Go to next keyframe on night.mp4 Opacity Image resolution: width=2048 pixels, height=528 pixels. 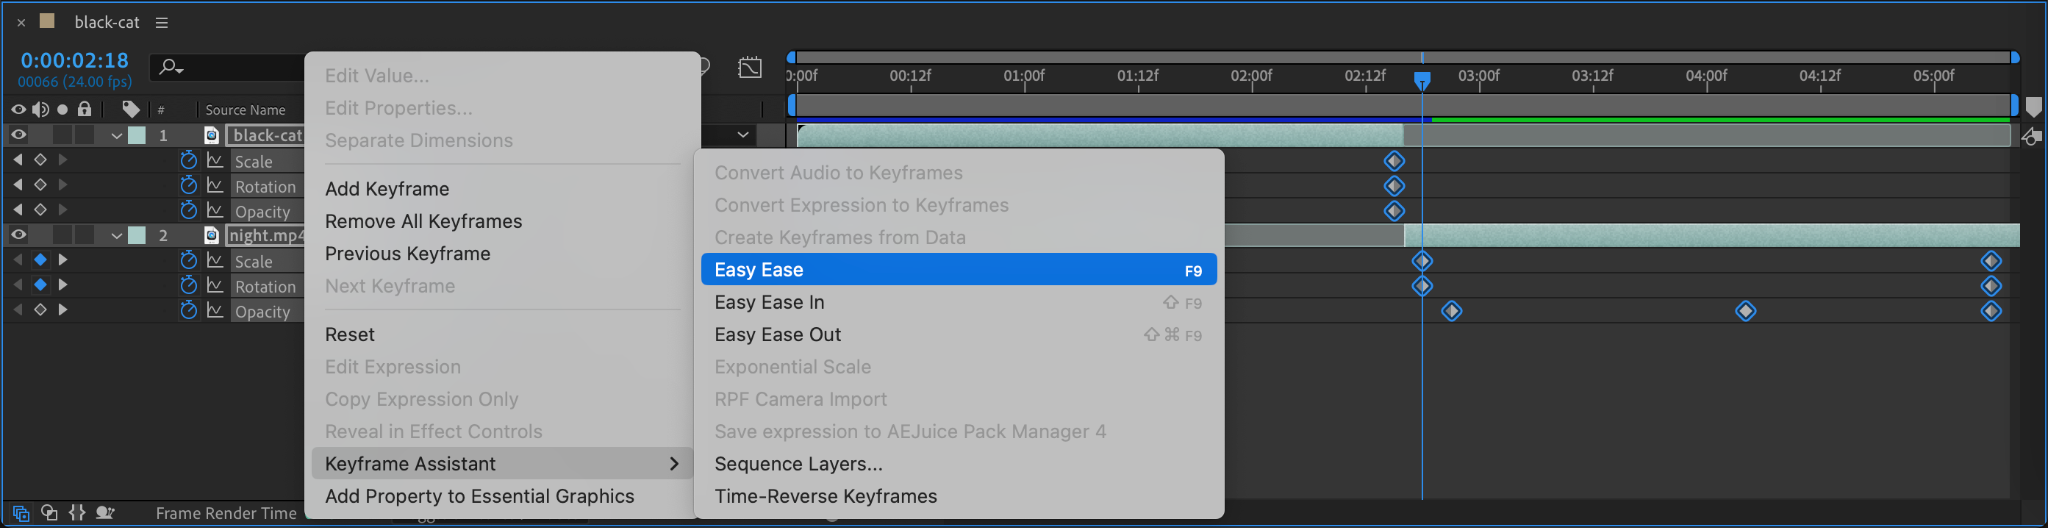[x=63, y=310]
